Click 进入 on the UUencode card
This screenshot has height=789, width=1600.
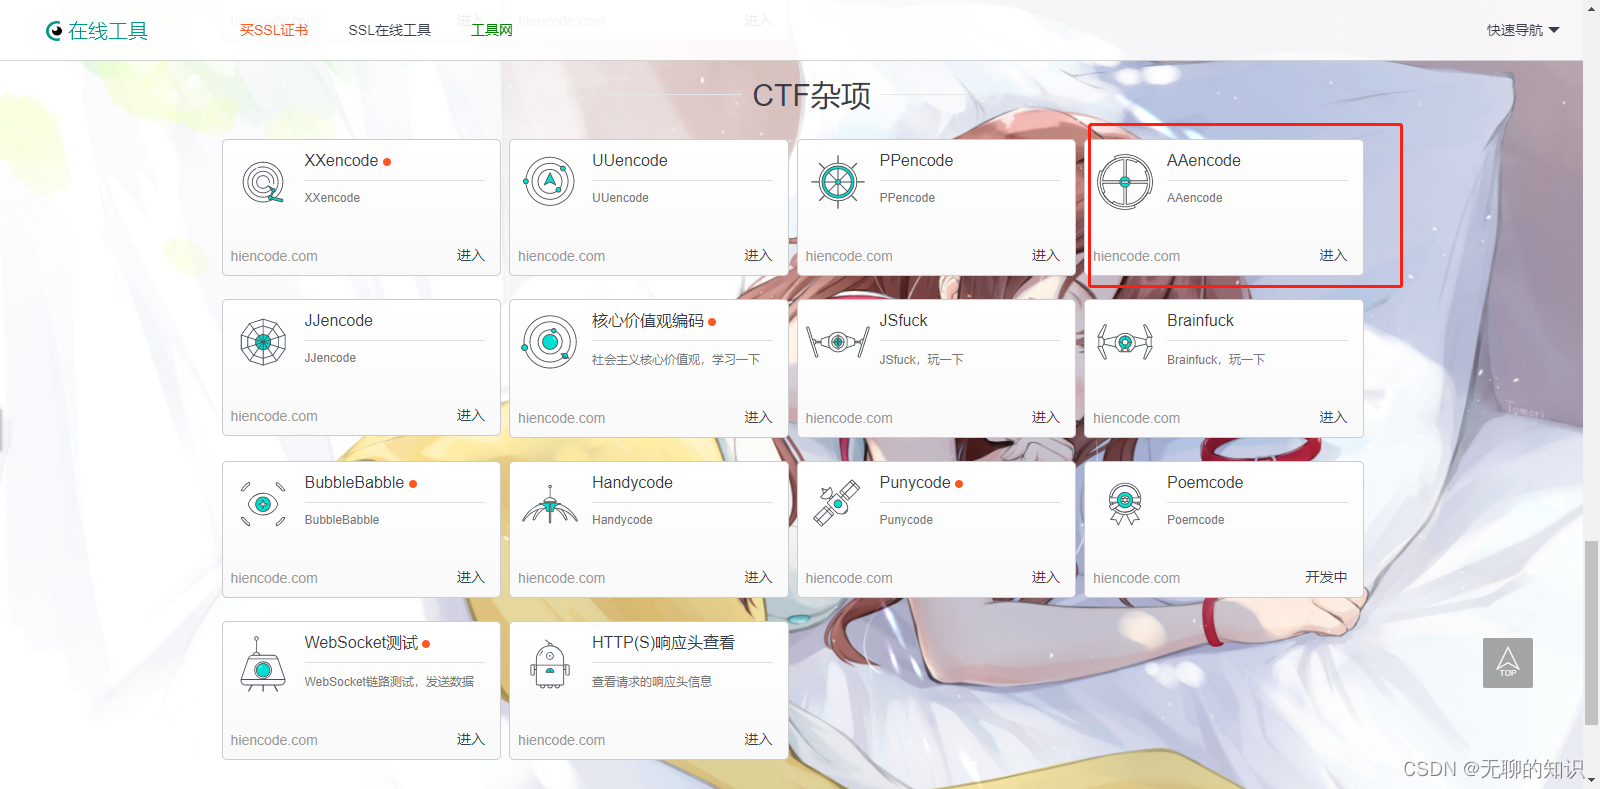pyautogui.click(x=758, y=255)
